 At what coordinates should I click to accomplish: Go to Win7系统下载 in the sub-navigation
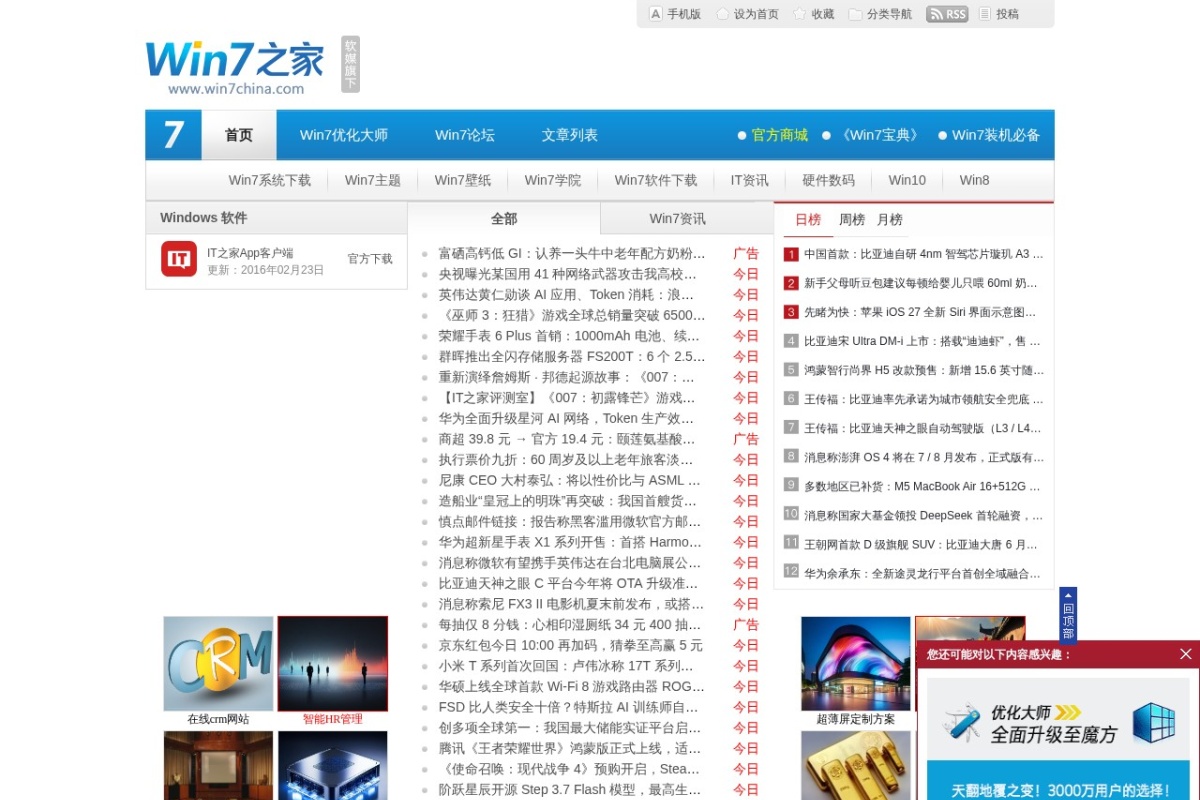(x=270, y=180)
